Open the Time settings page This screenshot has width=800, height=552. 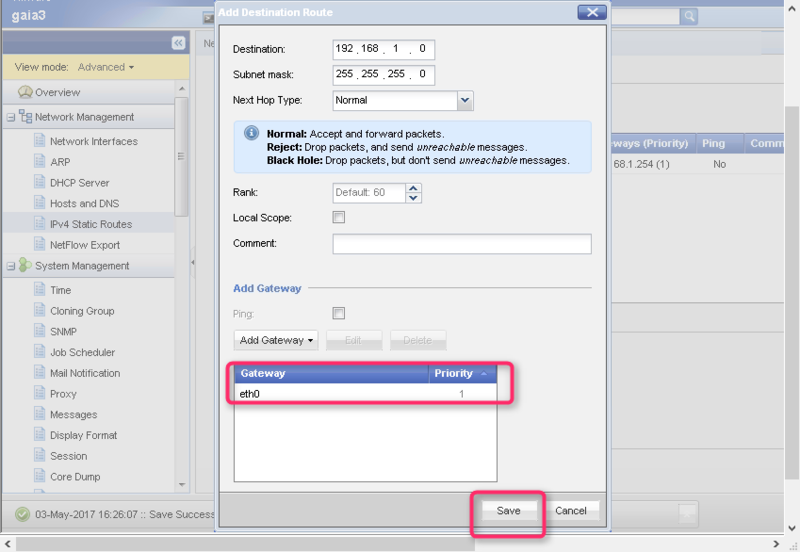coord(60,290)
